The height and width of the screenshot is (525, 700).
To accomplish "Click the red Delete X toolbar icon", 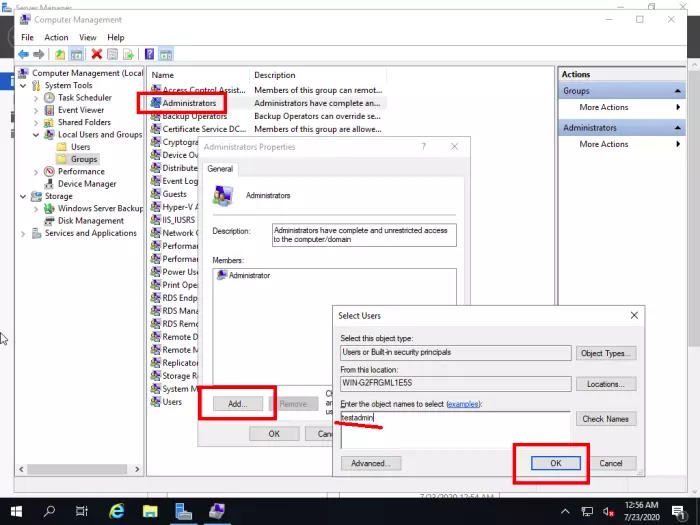I will click(x=96, y=54).
